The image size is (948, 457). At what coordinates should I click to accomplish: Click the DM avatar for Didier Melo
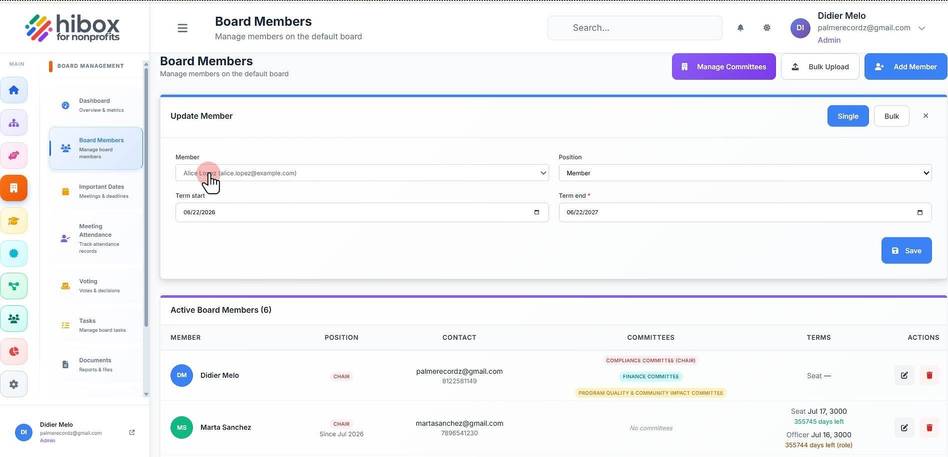[x=181, y=375]
